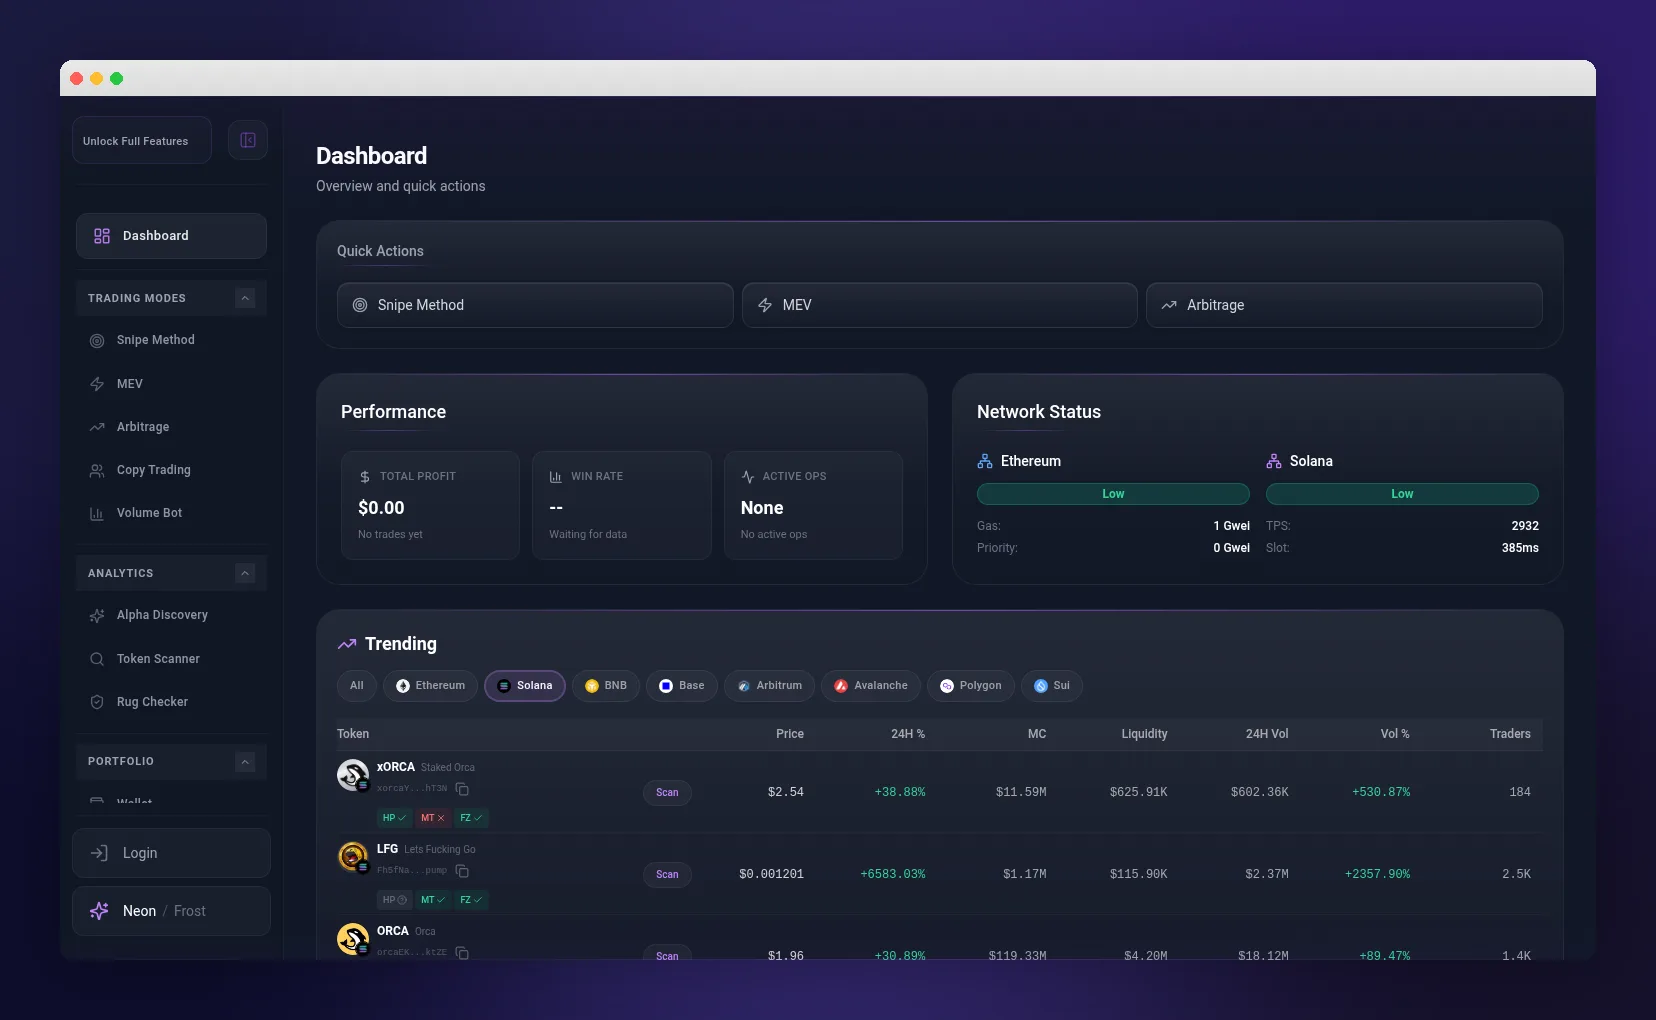Open Token Scanner in the sidebar
Screen dimensions: 1656x1020
171,659
